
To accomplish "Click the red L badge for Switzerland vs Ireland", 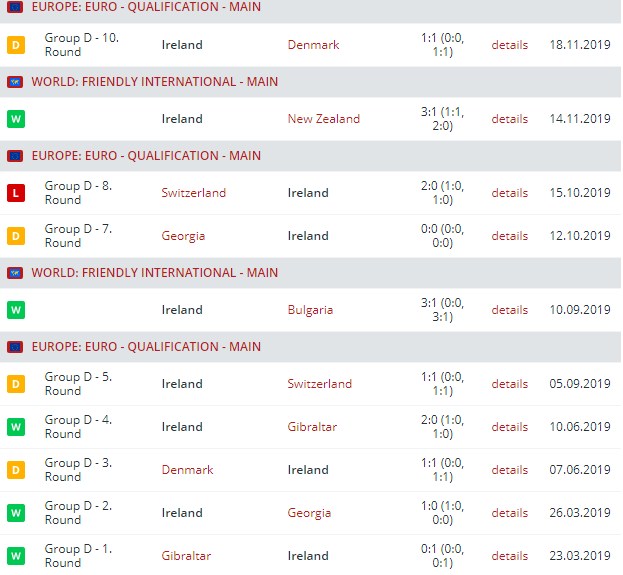I will (x=16, y=193).
